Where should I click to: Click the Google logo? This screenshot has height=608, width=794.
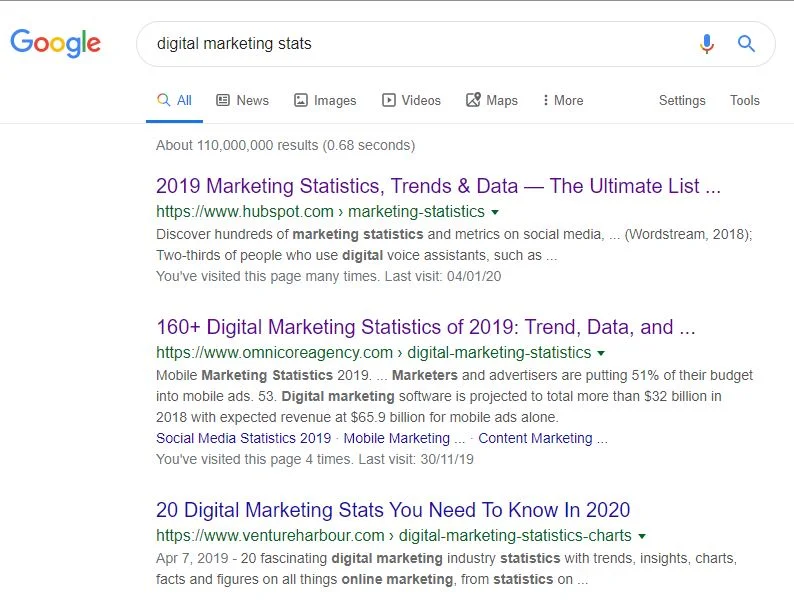pyautogui.click(x=56, y=43)
